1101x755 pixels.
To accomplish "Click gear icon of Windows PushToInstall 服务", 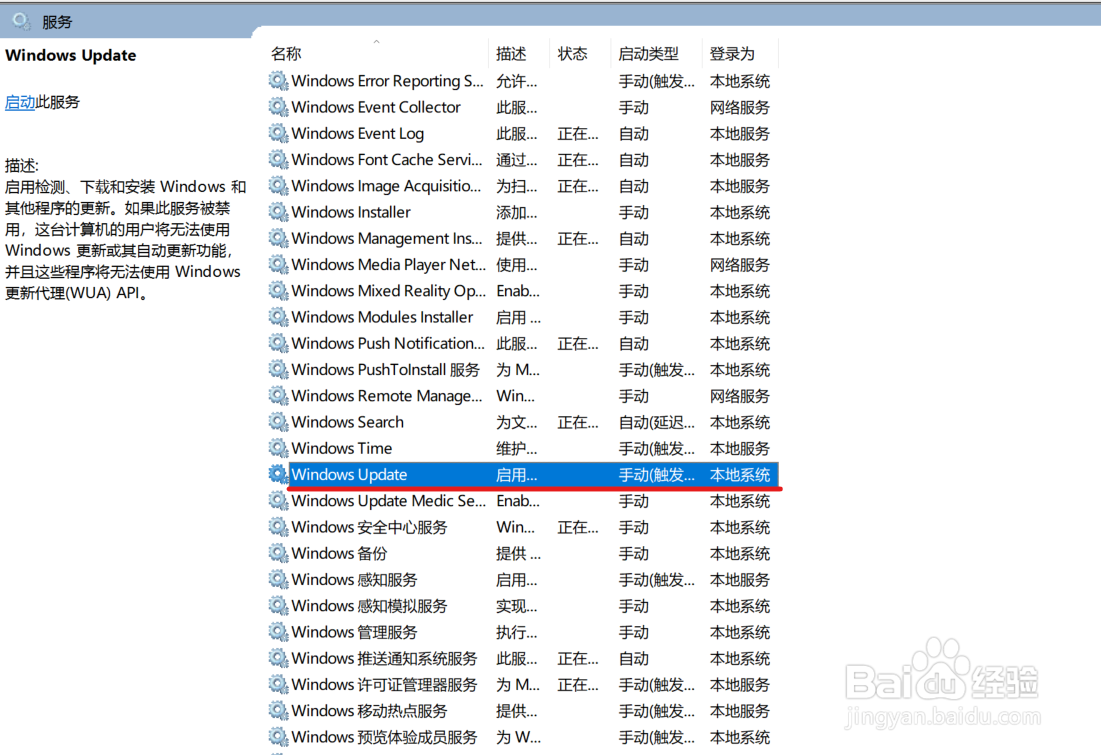I will click(278, 369).
